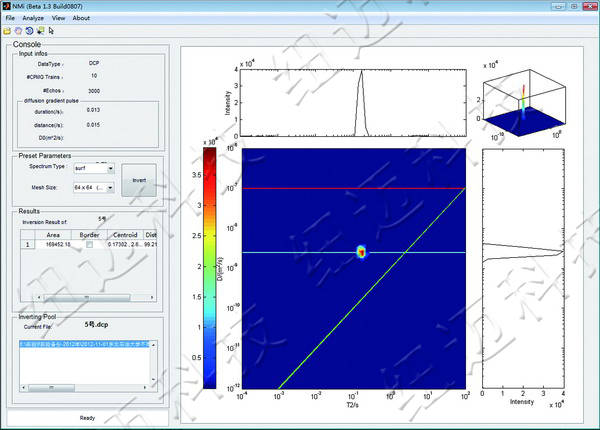600x430 pixels.
Task: Open the File menu
Action: pos(10,18)
